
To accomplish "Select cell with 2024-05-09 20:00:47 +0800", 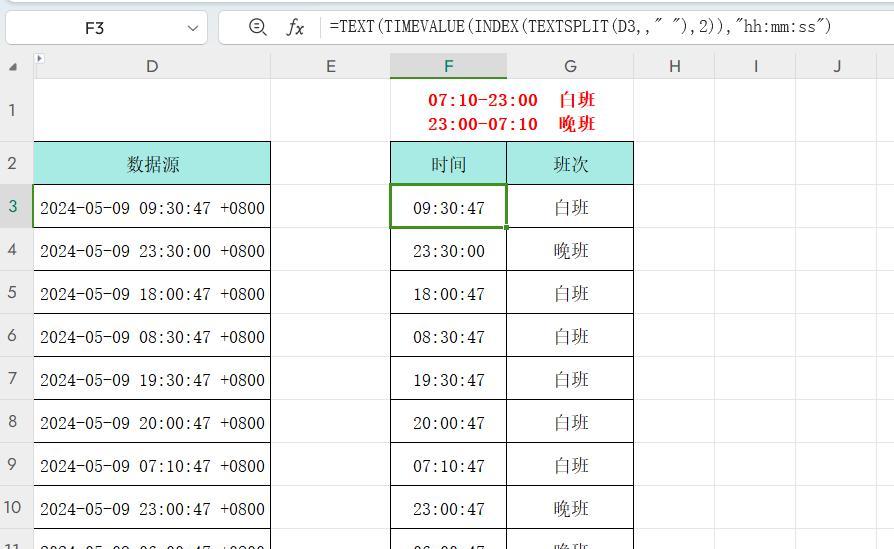I will click(x=152, y=422).
